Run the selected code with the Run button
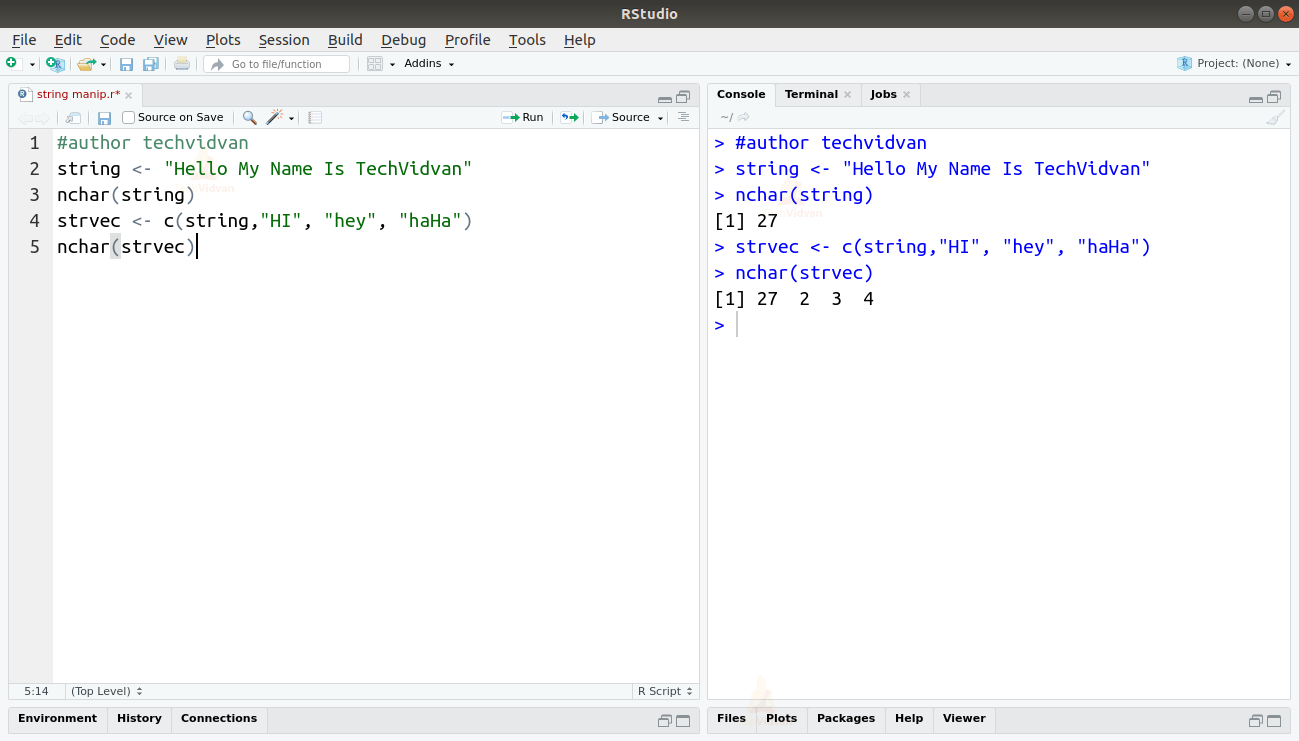The width and height of the screenshot is (1299, 741). (x=523, y=117)
